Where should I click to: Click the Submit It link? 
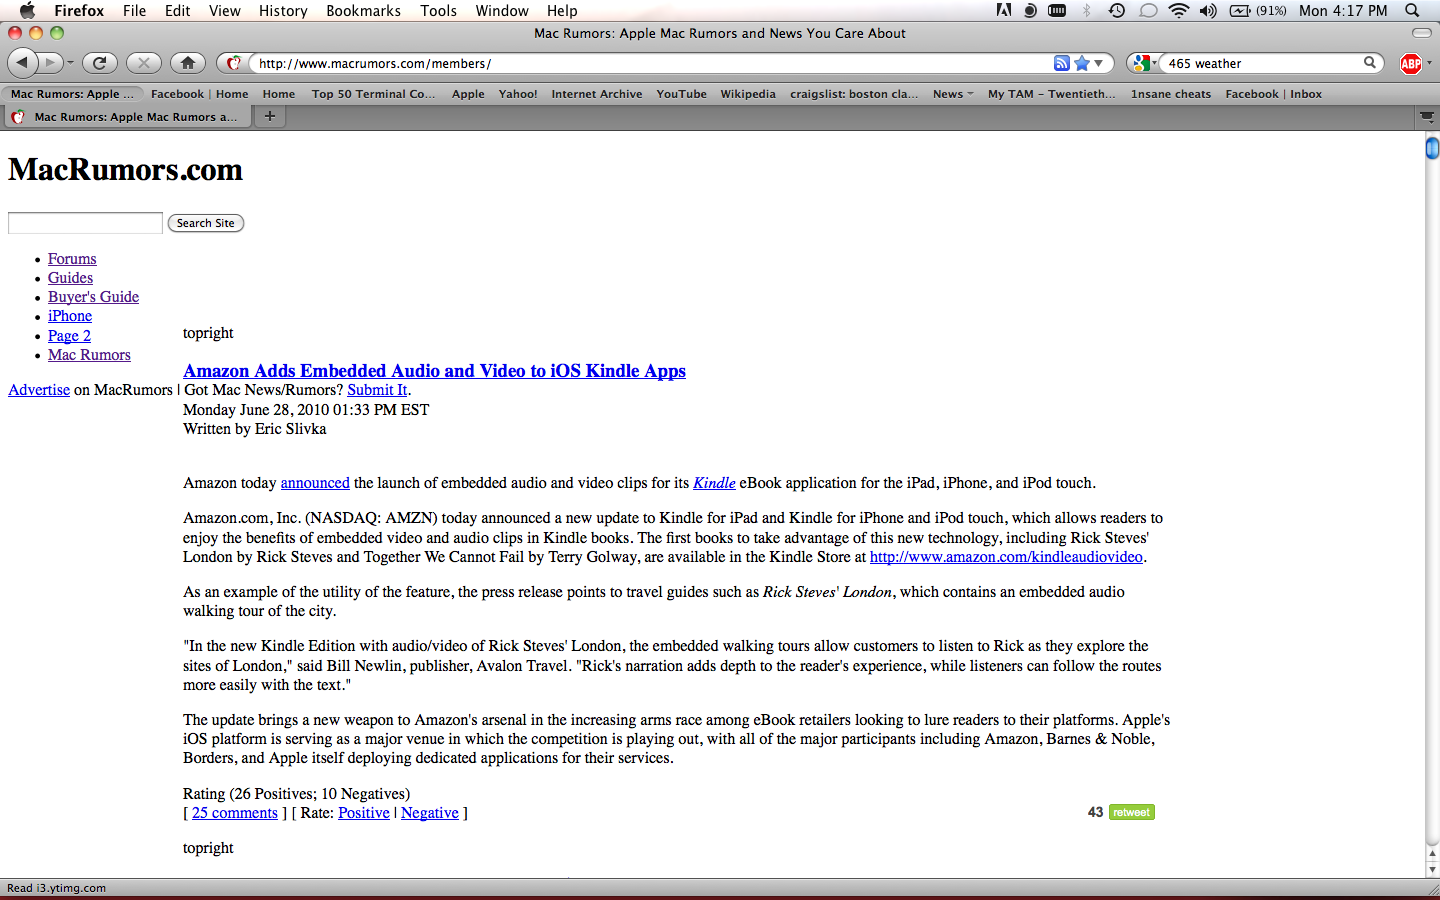pos(377,390)
